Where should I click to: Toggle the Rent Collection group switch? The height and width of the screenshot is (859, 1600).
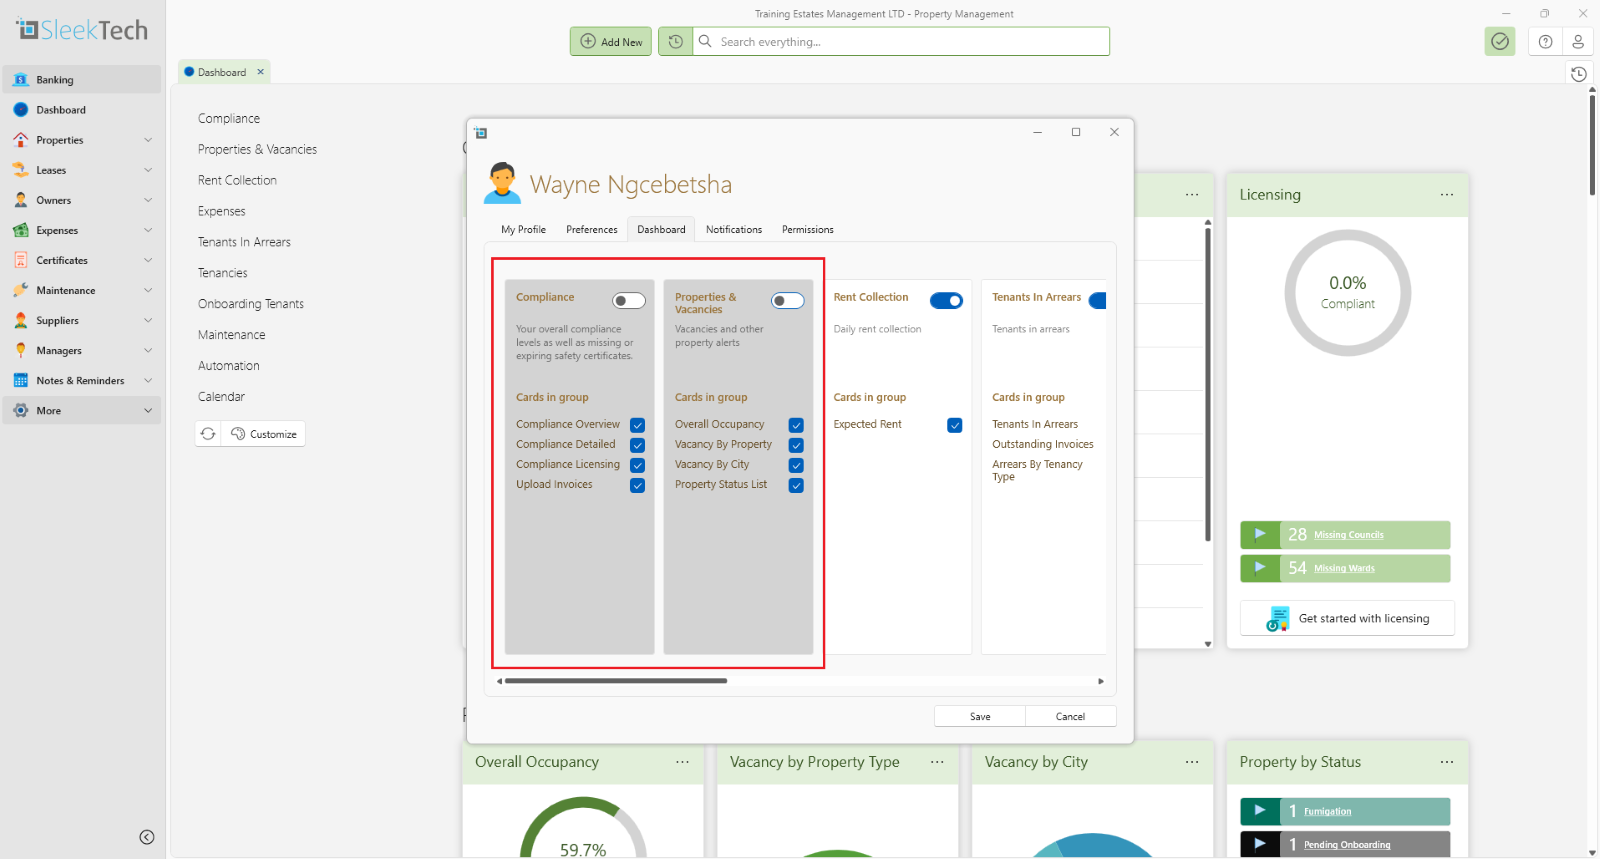tap(946, 301)
